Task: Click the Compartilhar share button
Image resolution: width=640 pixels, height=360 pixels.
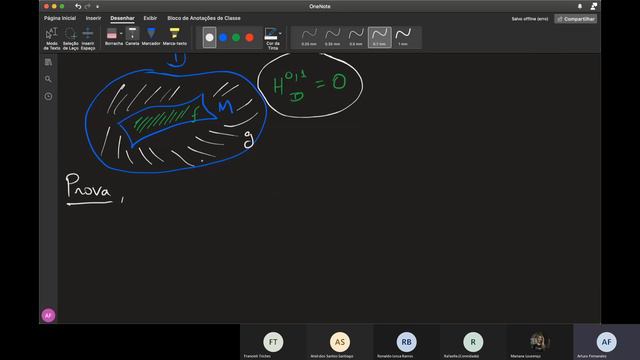Action: click(x=576, y=19)
